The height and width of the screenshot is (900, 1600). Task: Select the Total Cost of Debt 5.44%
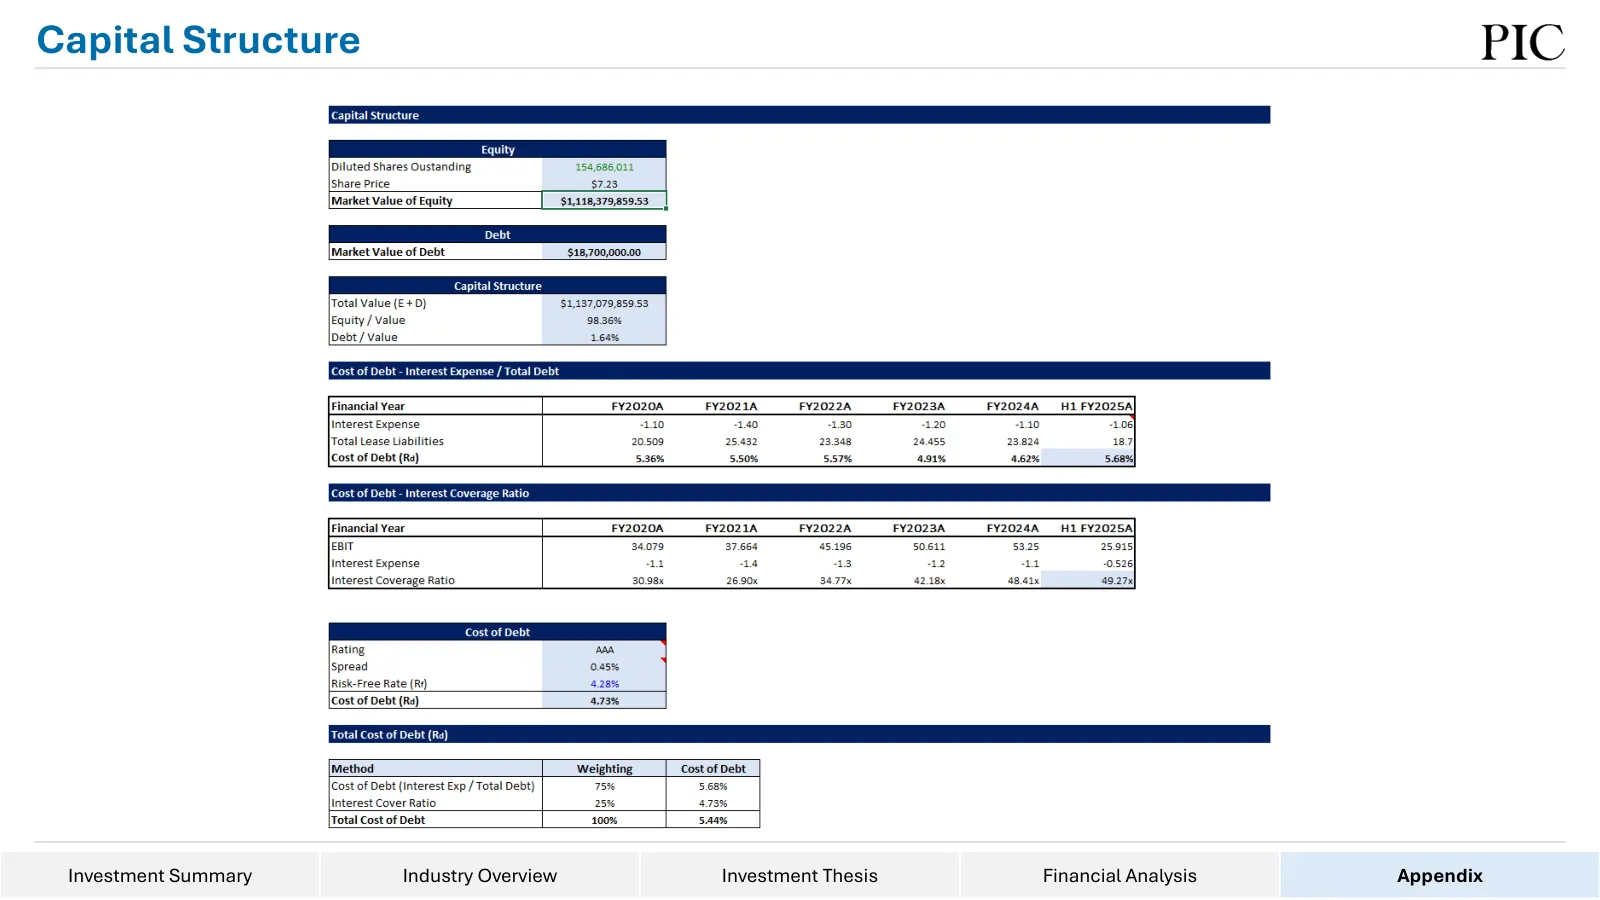click(x=713, y=820)
